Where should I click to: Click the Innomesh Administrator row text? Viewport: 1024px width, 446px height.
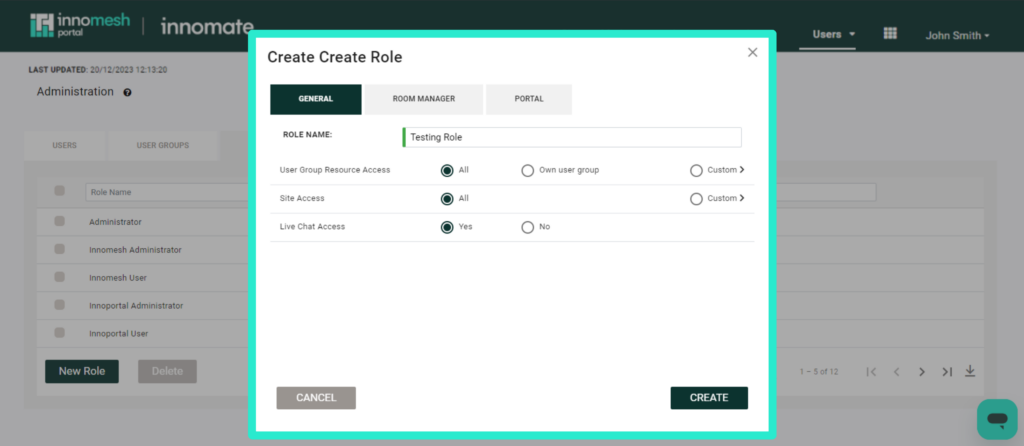(x=135, y=249)
